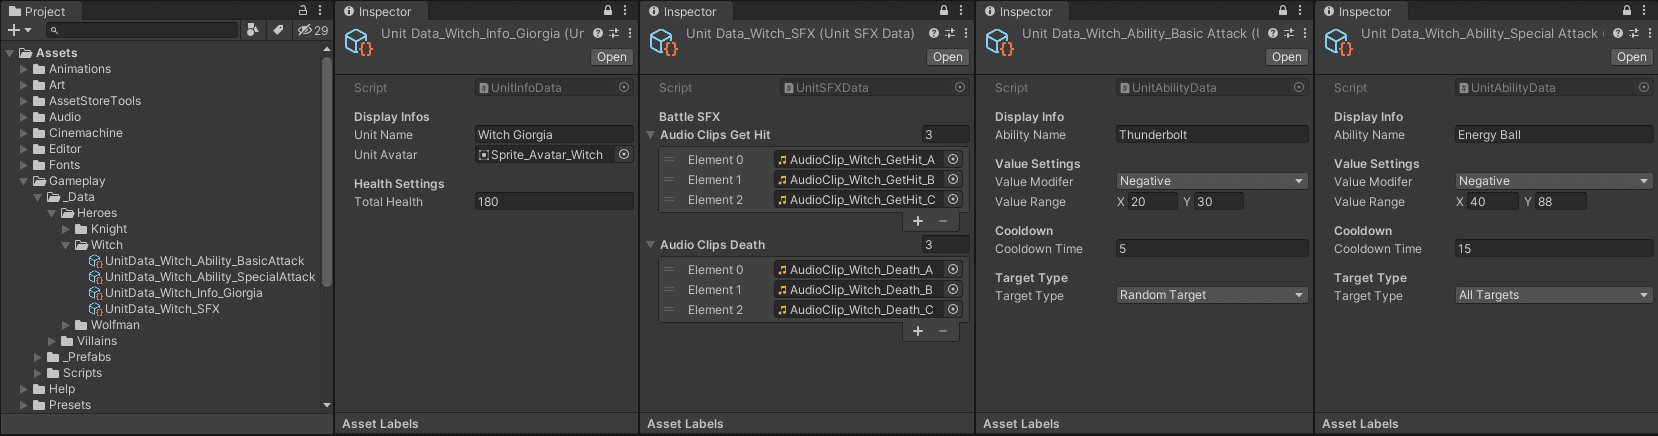Click the Unit Name field Witch Giorgia
Viewport: 1658px width, 436px height.
(x=554, y=134)
